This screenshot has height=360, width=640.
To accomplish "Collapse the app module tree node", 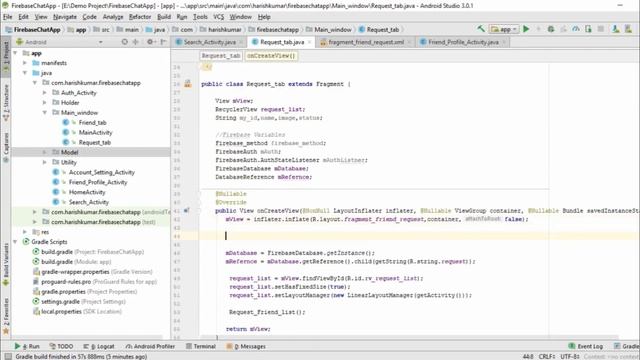I will (15, 53).
